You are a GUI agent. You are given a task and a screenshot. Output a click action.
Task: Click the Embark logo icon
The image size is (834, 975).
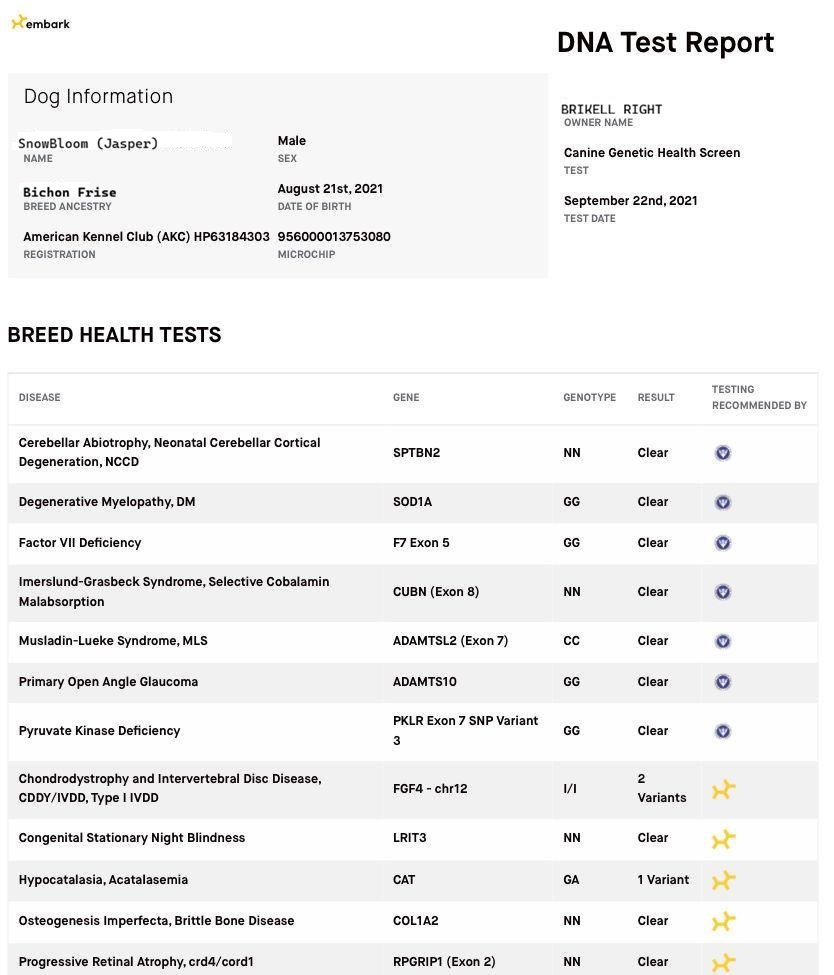(x=18, y=22)
